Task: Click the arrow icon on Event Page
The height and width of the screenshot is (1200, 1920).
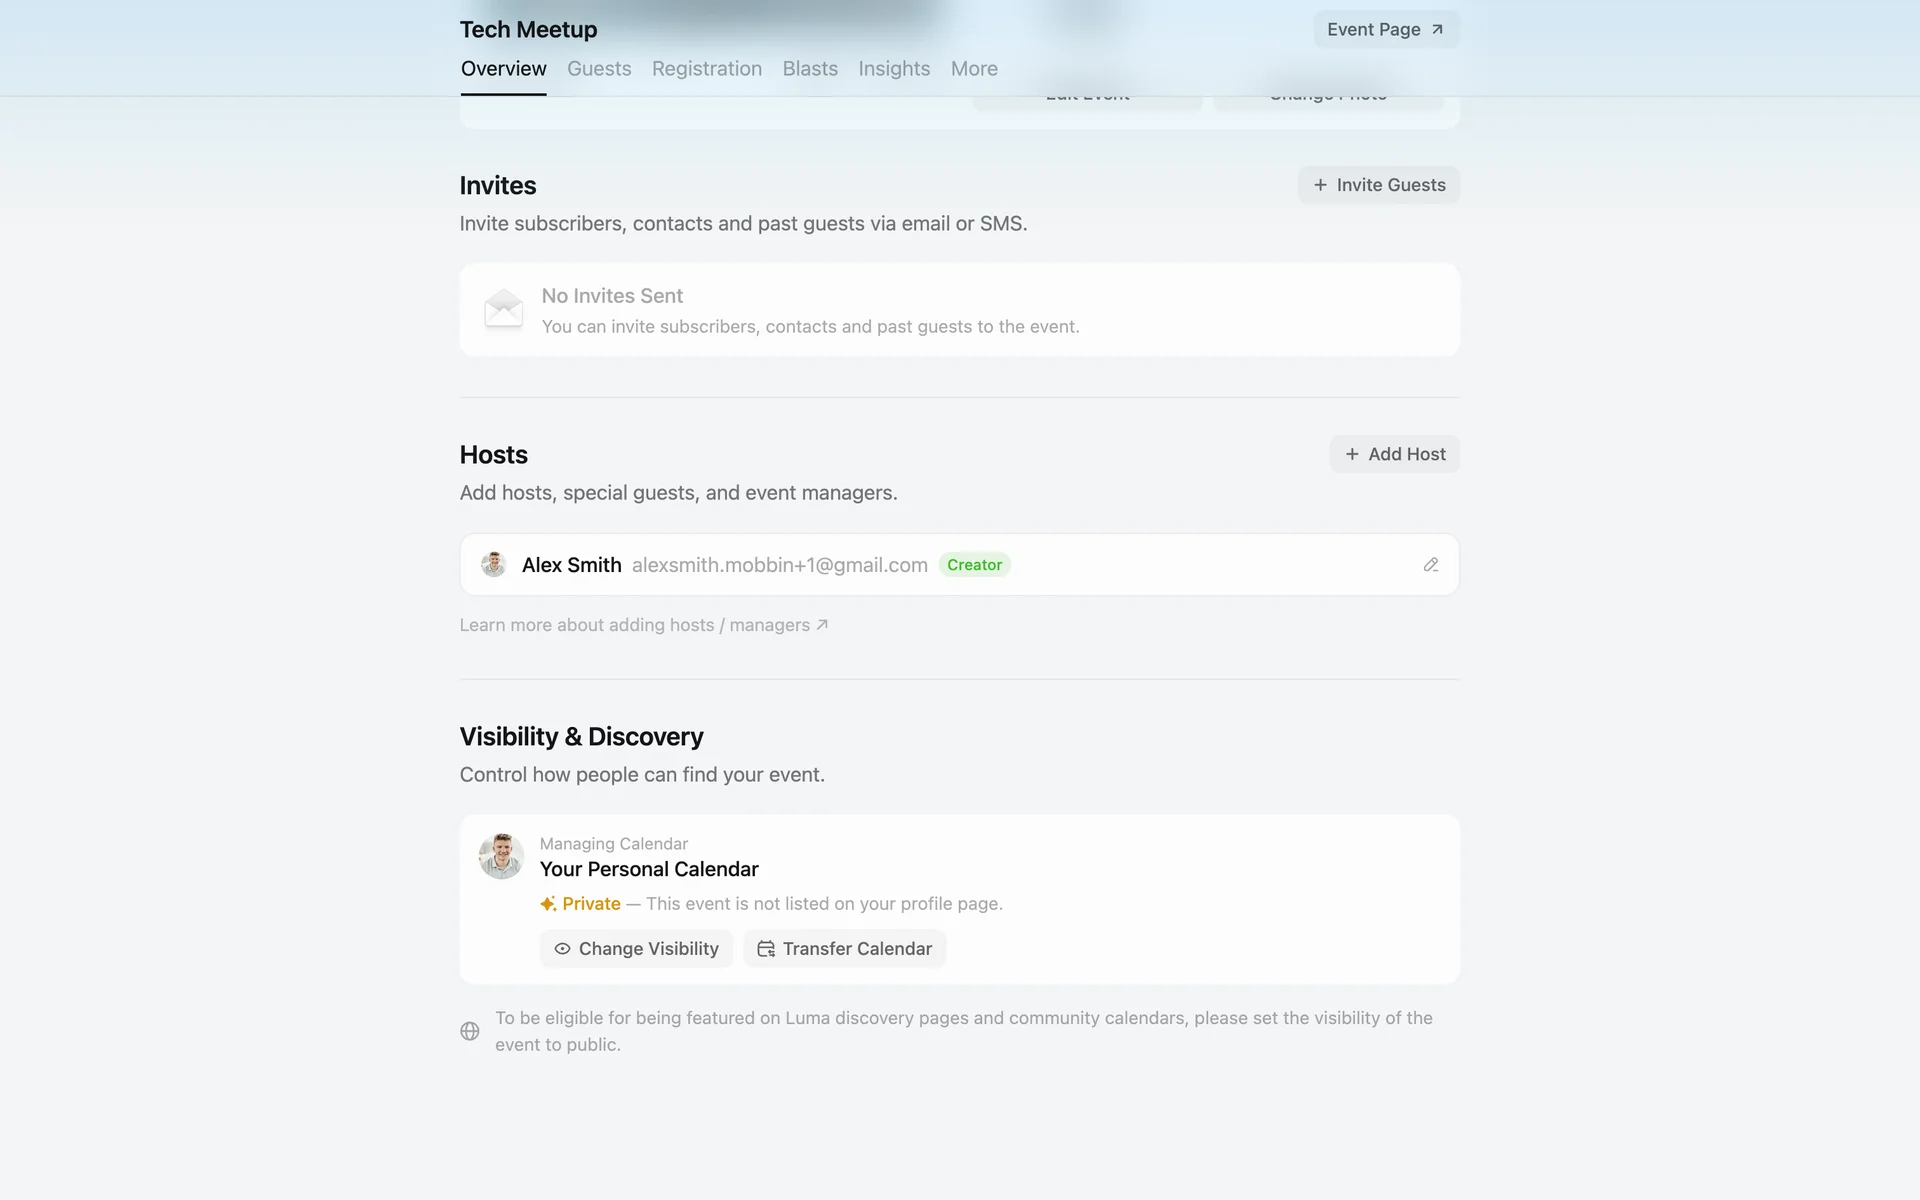Action: (1437, 30)
